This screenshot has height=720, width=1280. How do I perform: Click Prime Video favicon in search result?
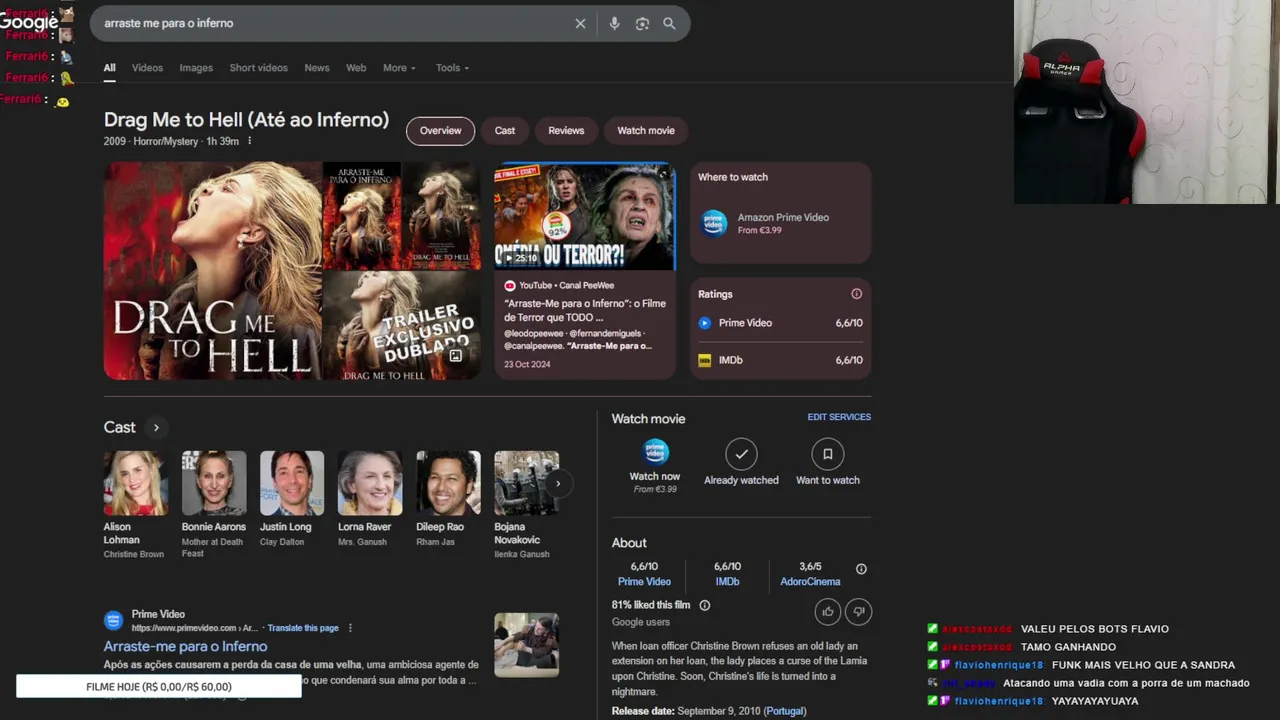coord(114,620)
